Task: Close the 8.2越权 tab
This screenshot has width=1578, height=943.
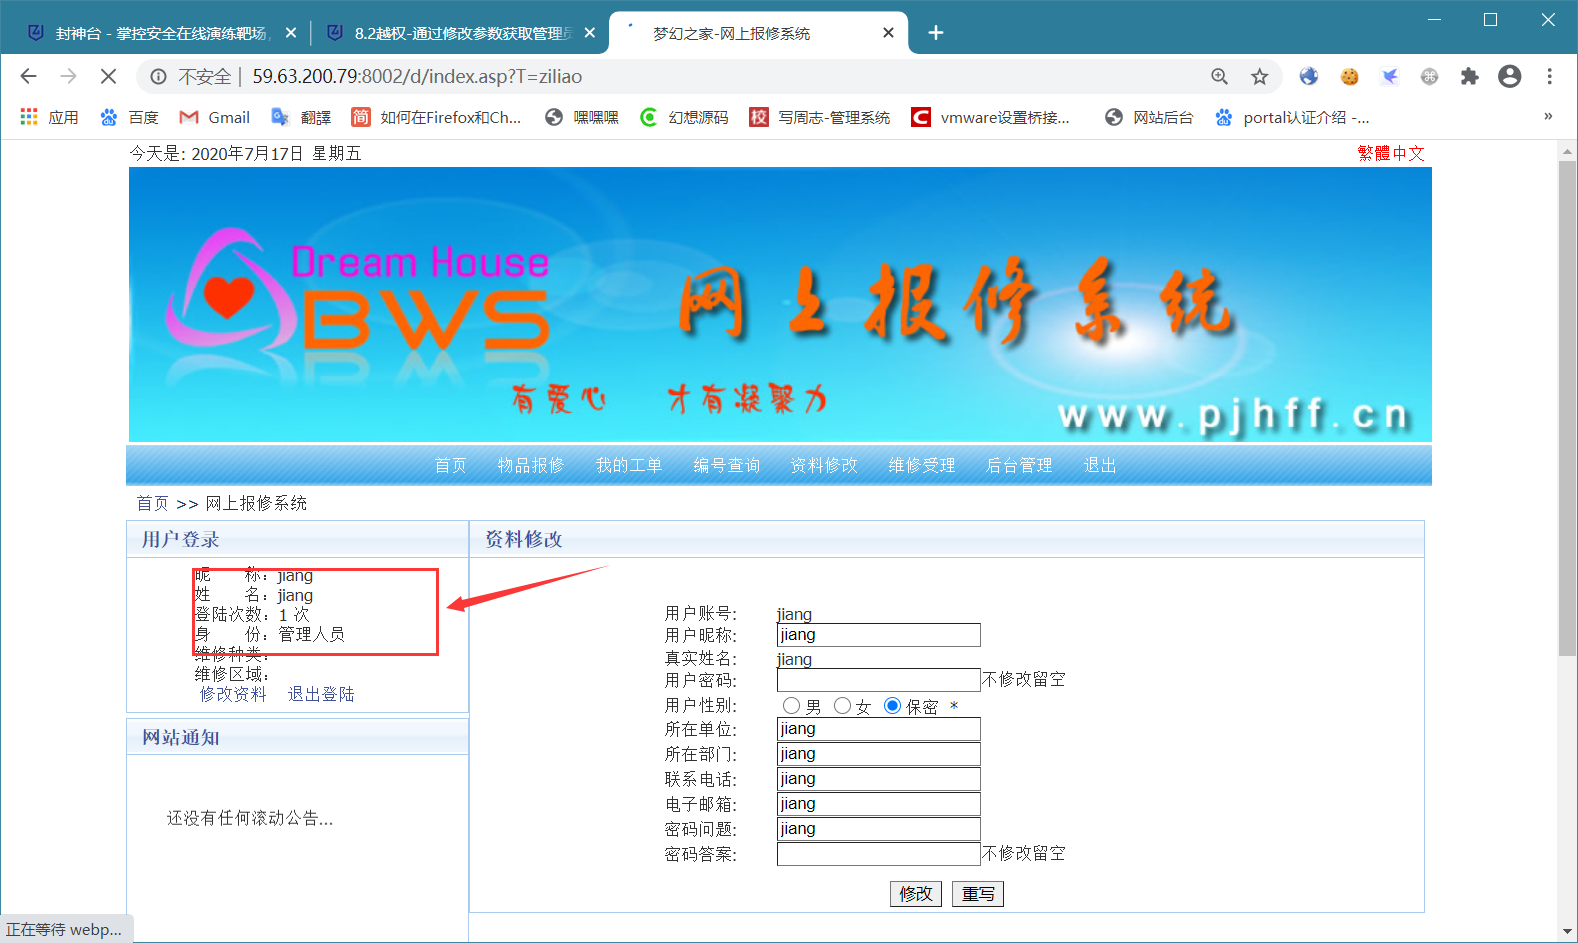Action: click(x=590, y=33)
